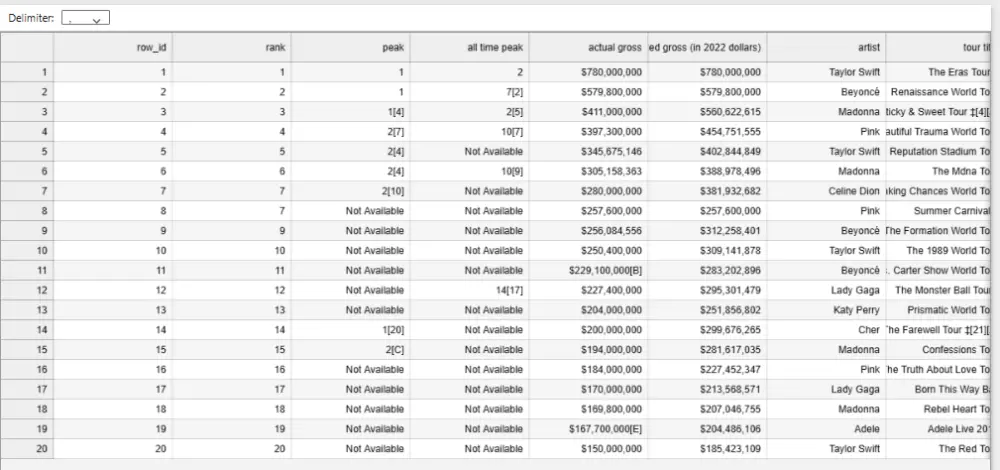Open the Delimiter dropdown
1000x470 pixels.
pos(85,18)
